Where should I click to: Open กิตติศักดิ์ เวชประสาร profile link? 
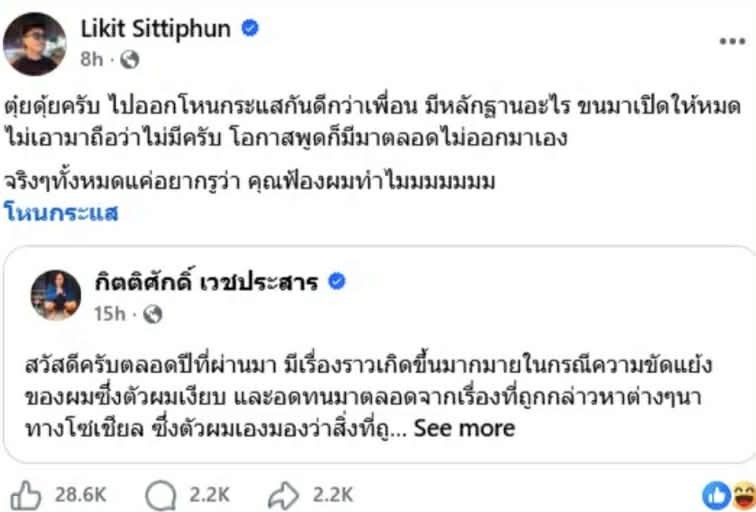point(208,282)
